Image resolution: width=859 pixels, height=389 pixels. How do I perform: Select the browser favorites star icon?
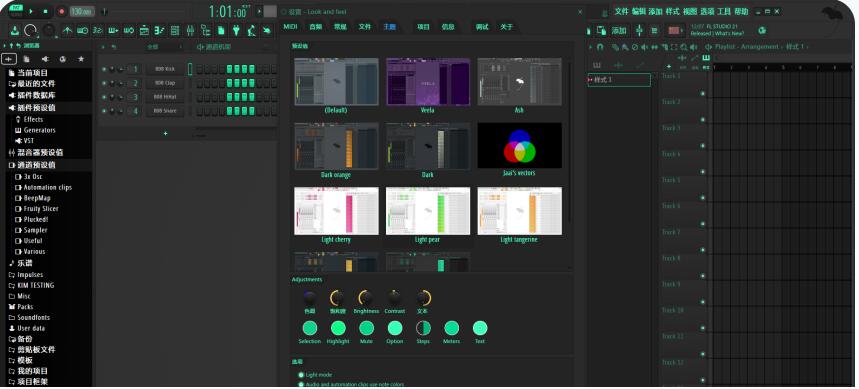(81, 59)
